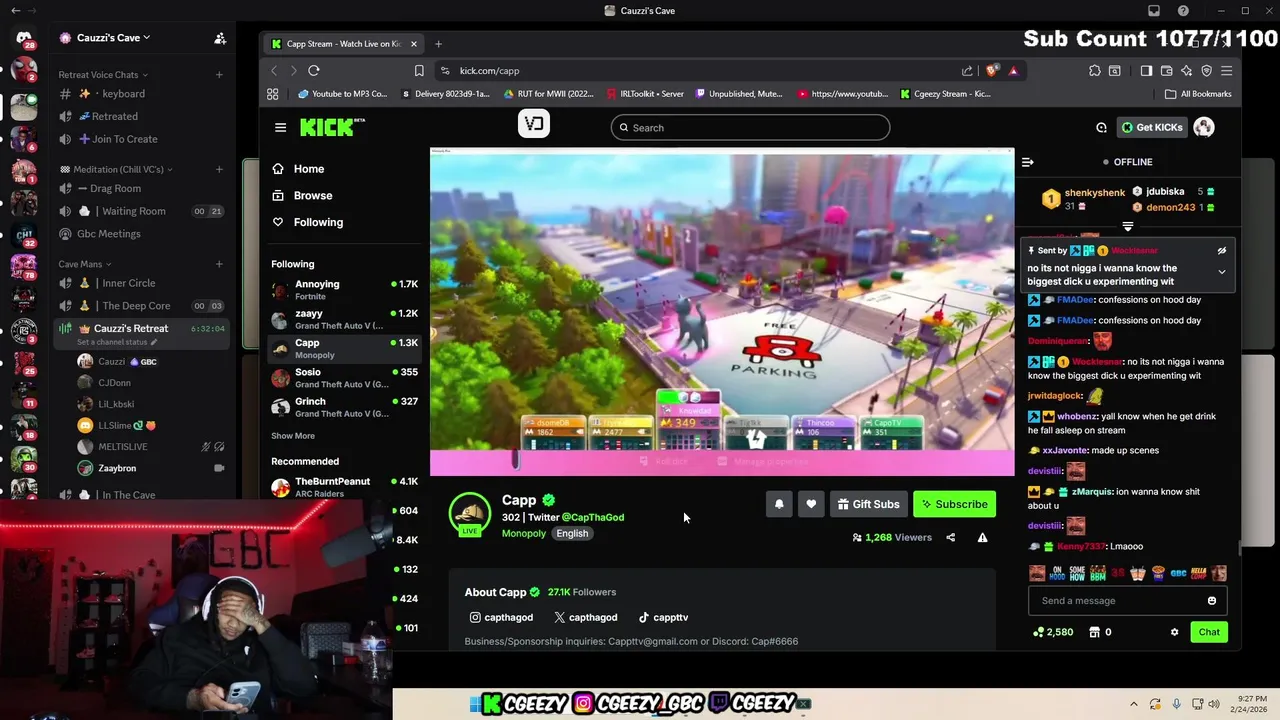Share page icon in browser address bar

pos(967,71)
